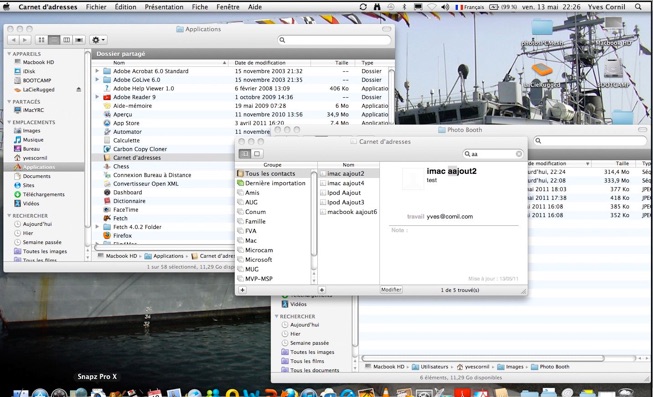Expand the Adobe Acrobat 6.0 Standard folder
The height and width of the screenshot is (397, 653).
click(x=97, y=71)
